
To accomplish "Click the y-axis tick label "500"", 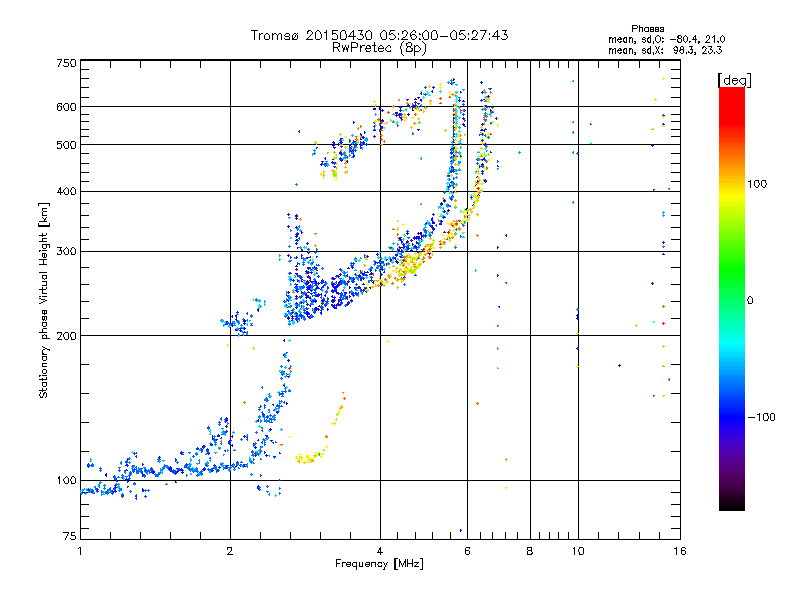I will pyautogui.click(x=66, y=145).
